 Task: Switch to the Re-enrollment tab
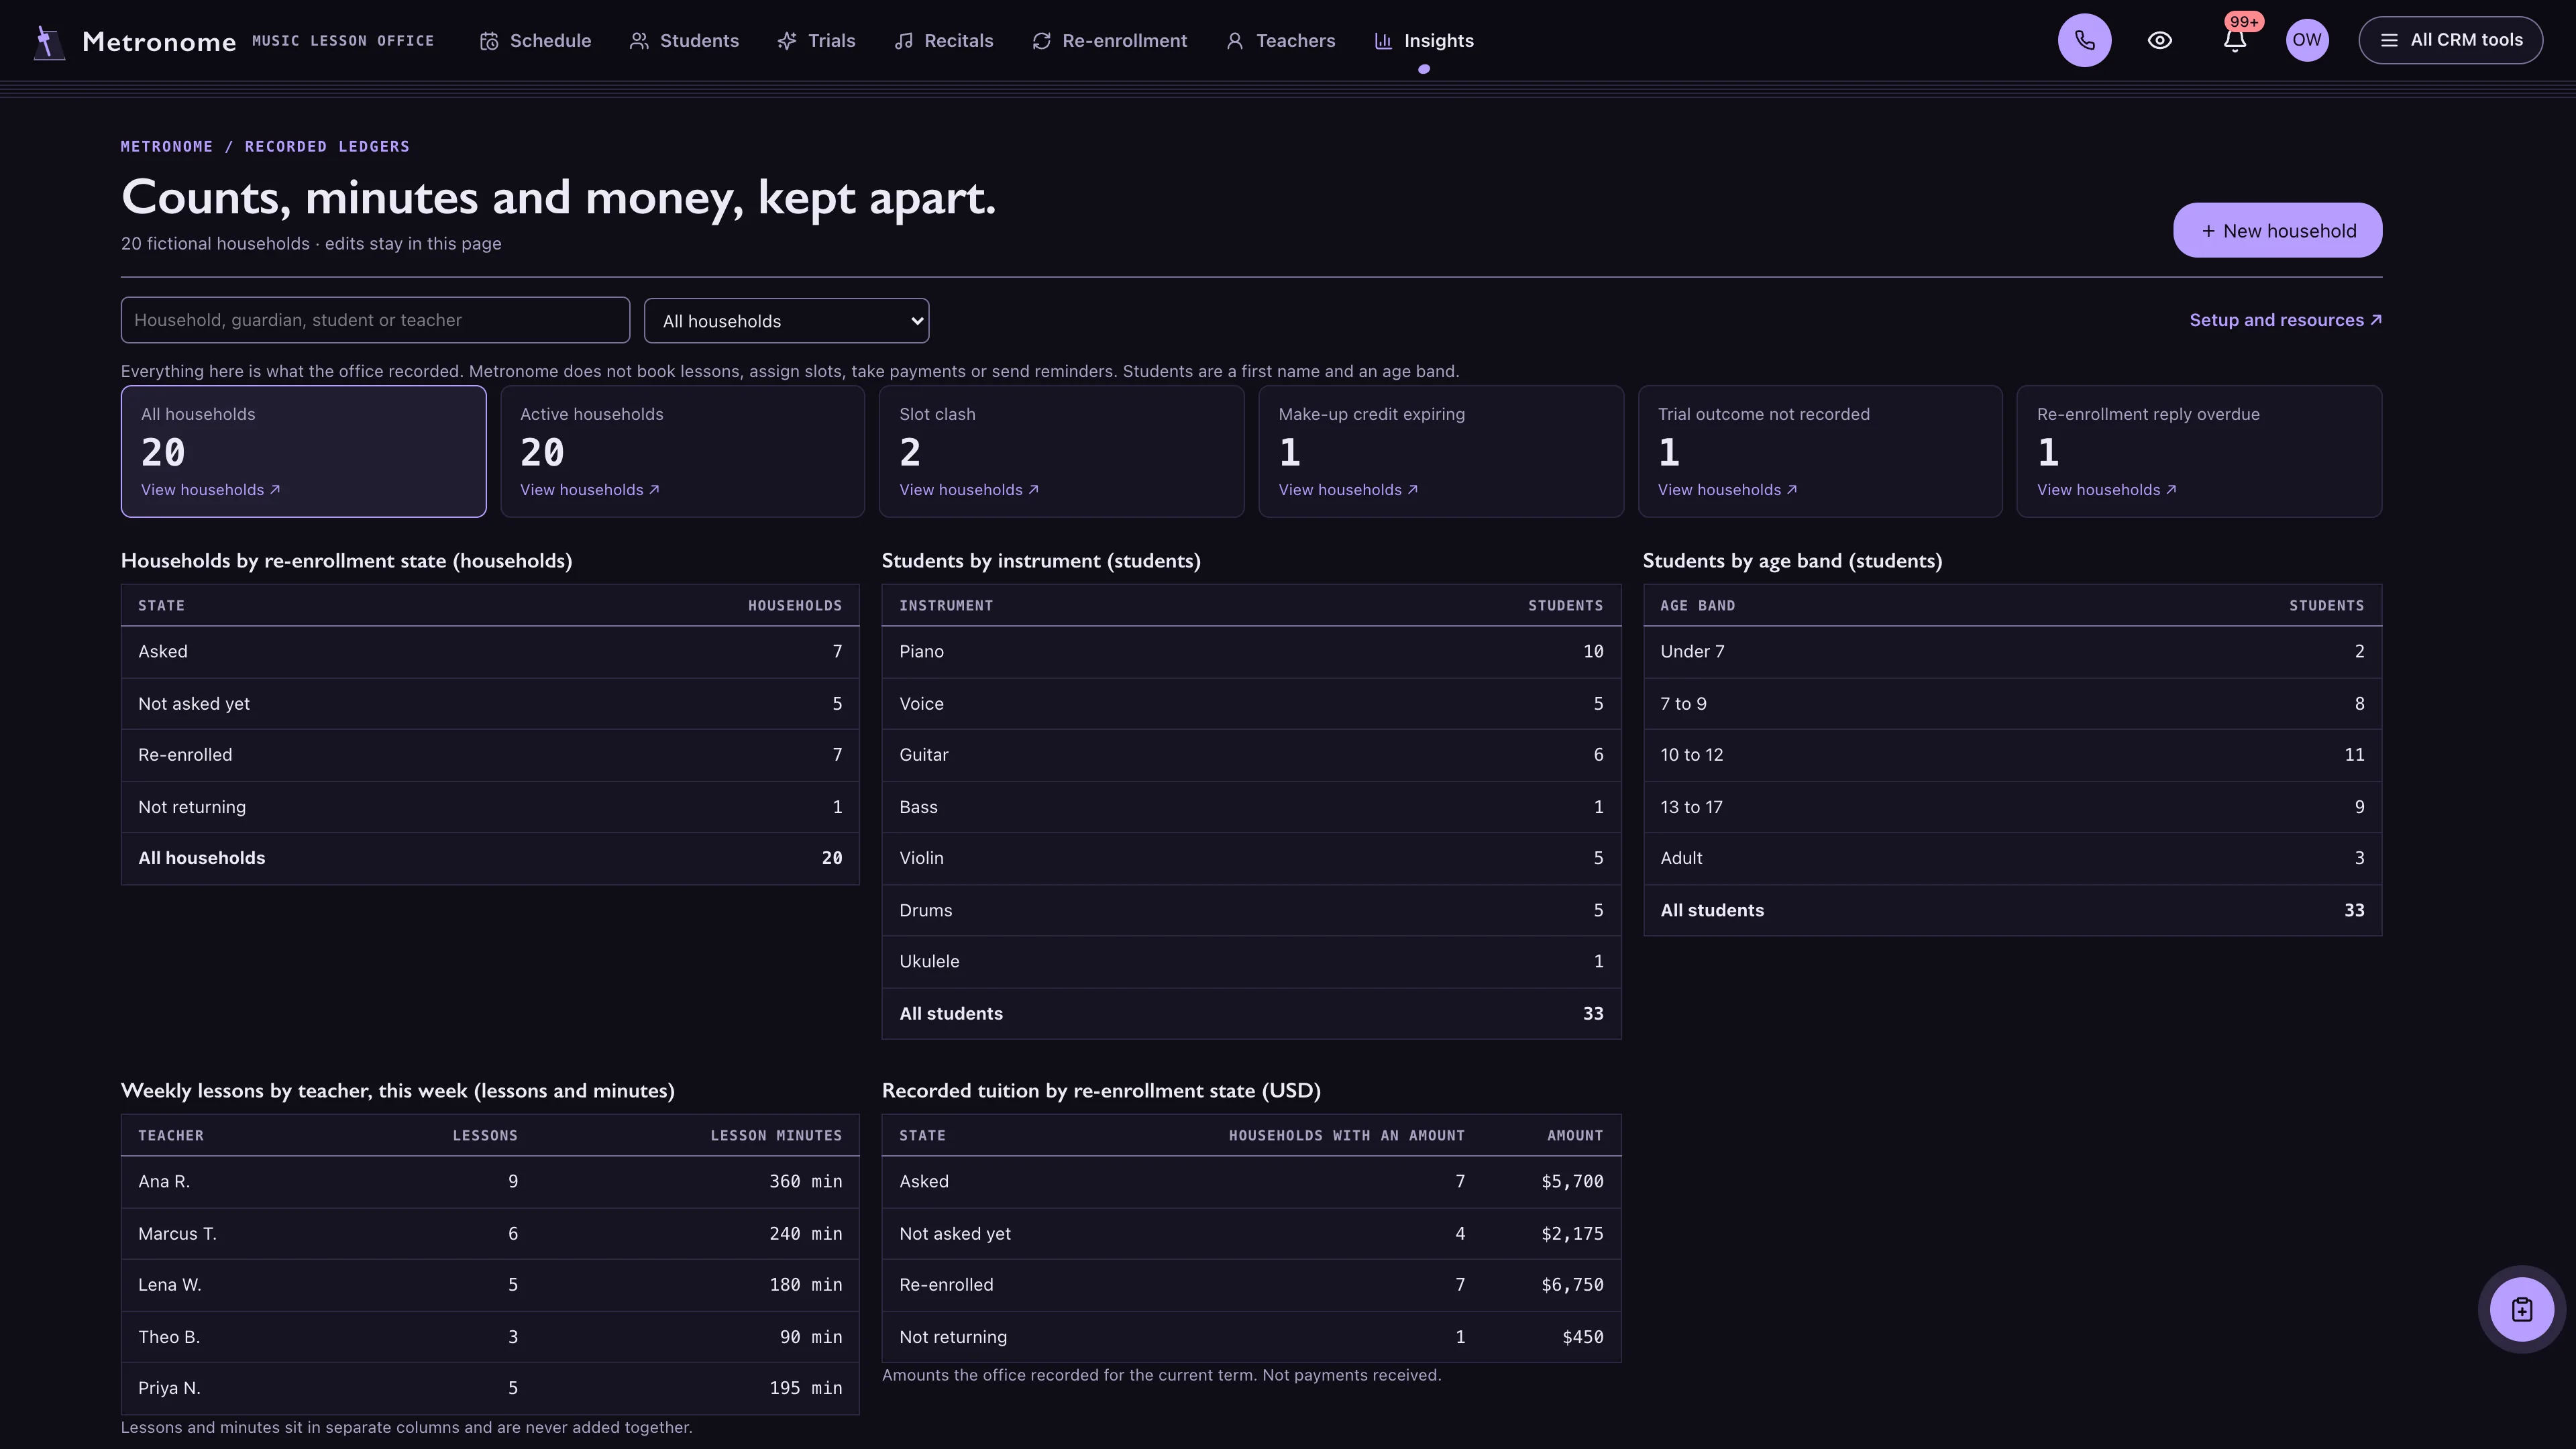click(1110, 41)
